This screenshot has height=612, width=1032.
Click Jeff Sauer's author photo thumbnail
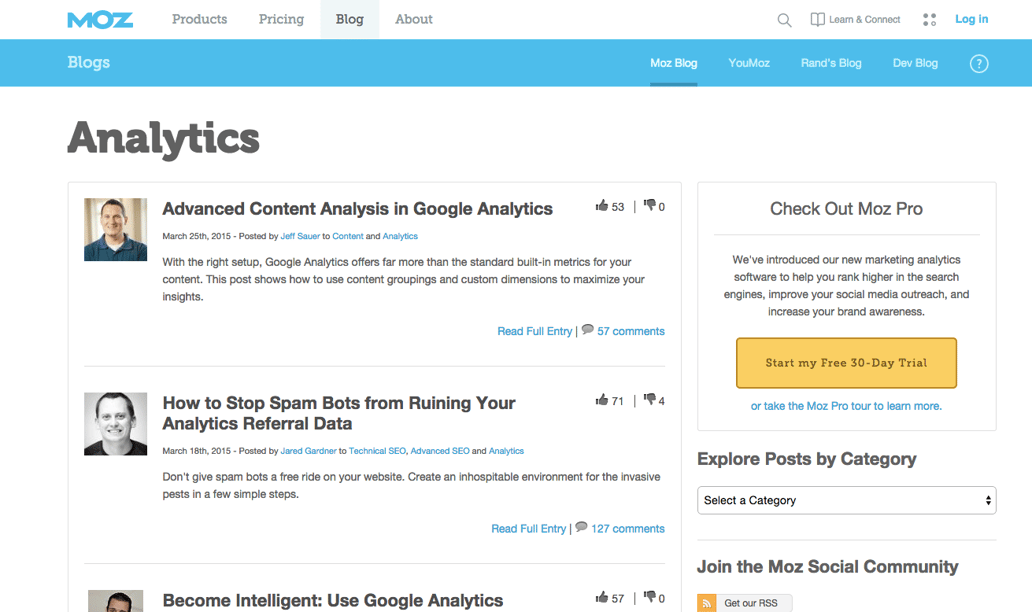click(x=115, y=229)
